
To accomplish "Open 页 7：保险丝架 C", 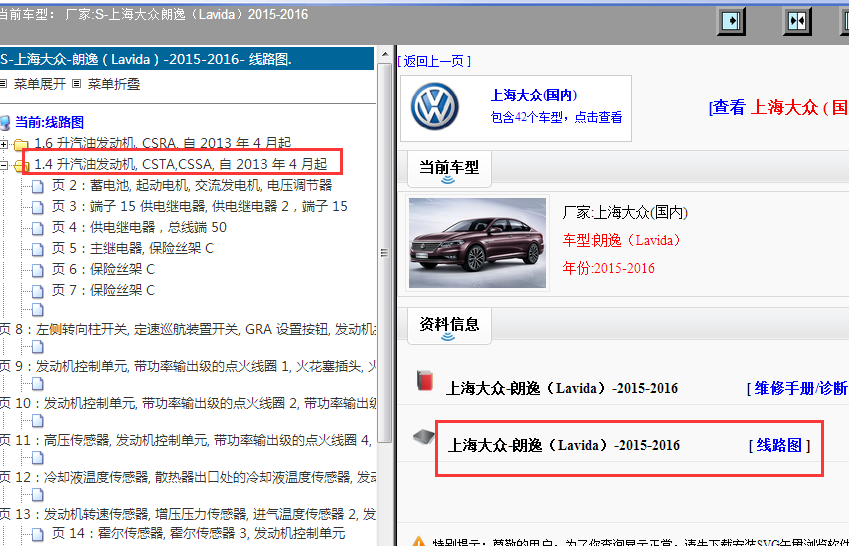I will (x=103, y=290).
